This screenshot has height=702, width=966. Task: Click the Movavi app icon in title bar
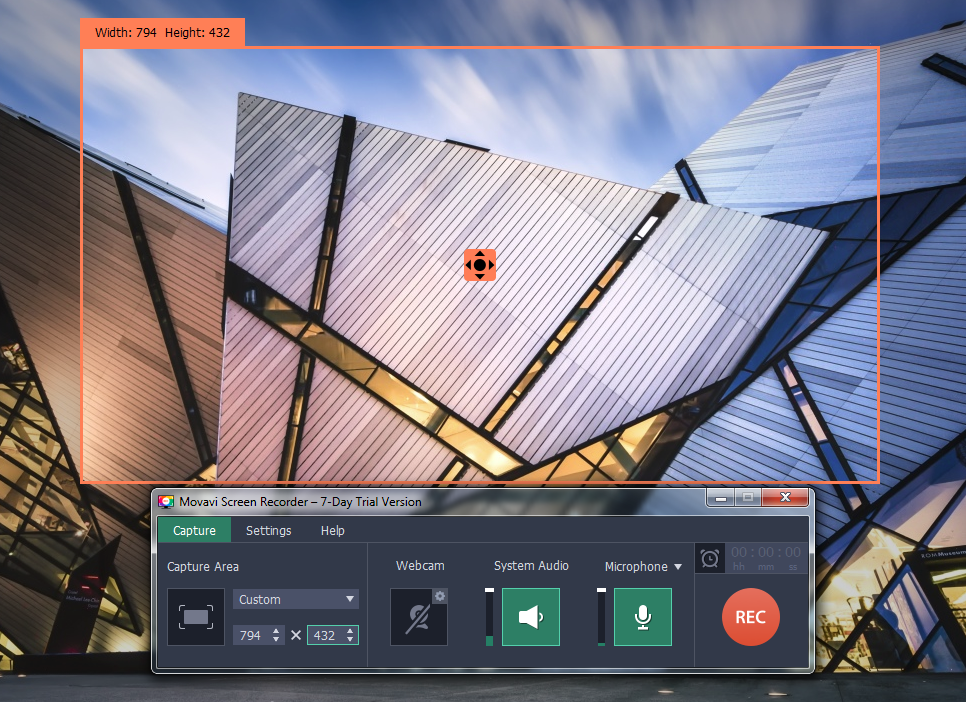167,501
